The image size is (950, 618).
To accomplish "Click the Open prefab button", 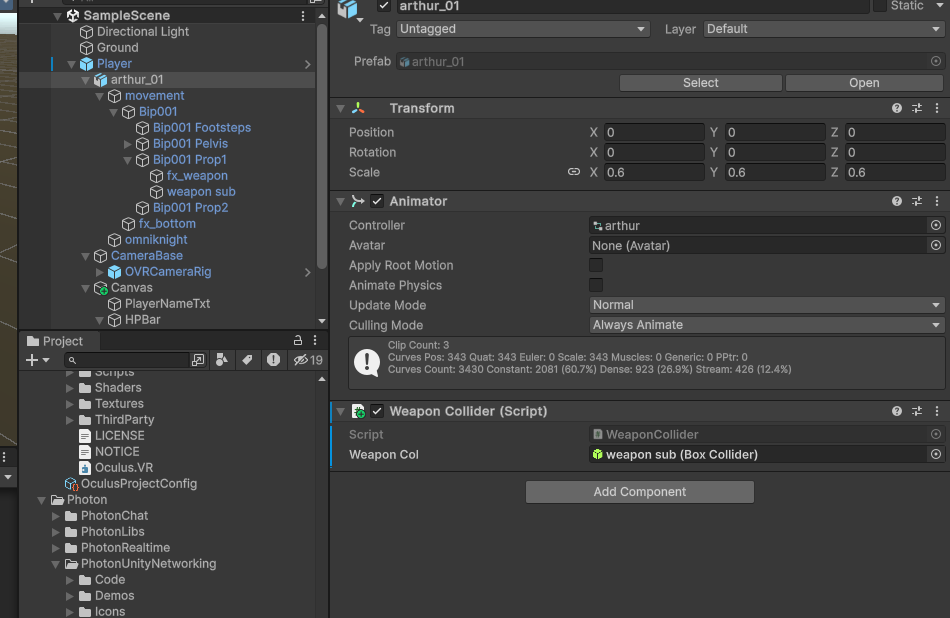I will pyautogui.click(x=864, y=83).
